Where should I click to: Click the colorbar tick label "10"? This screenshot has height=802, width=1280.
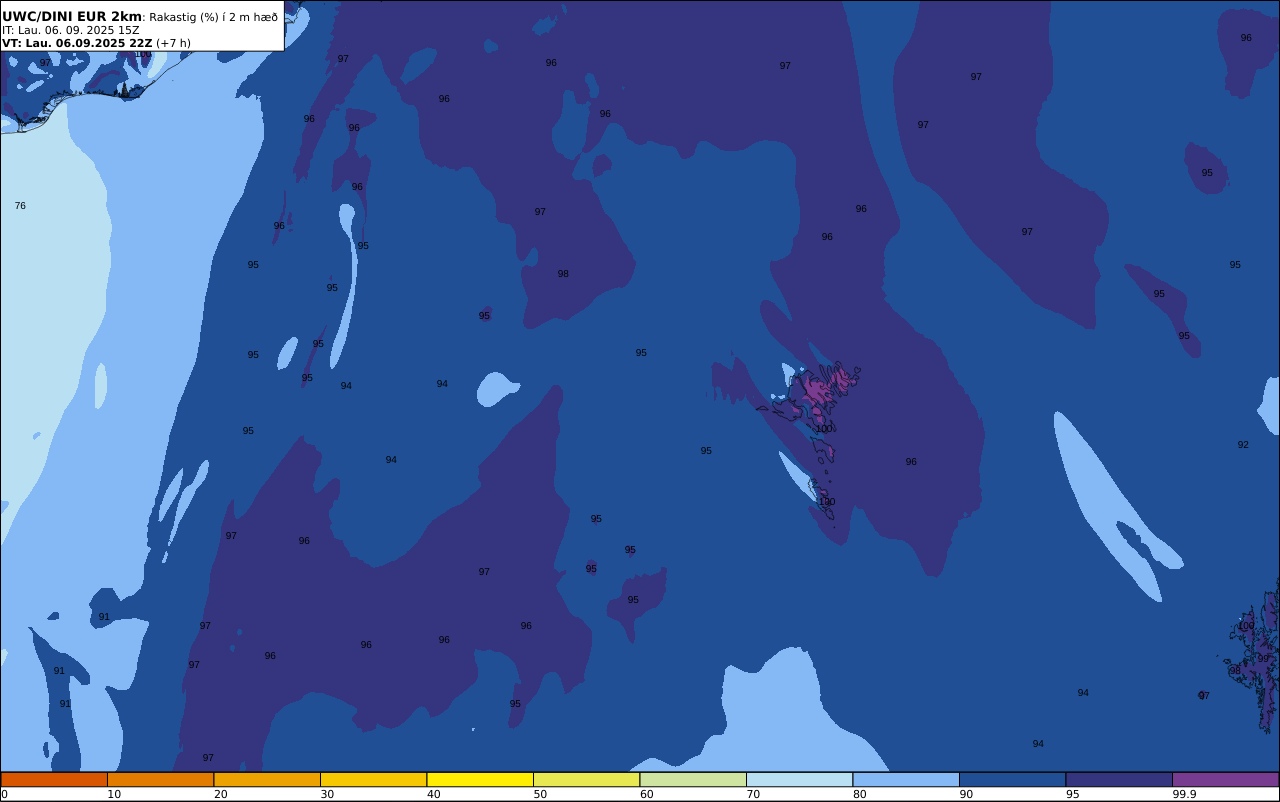tap(114, 794)
